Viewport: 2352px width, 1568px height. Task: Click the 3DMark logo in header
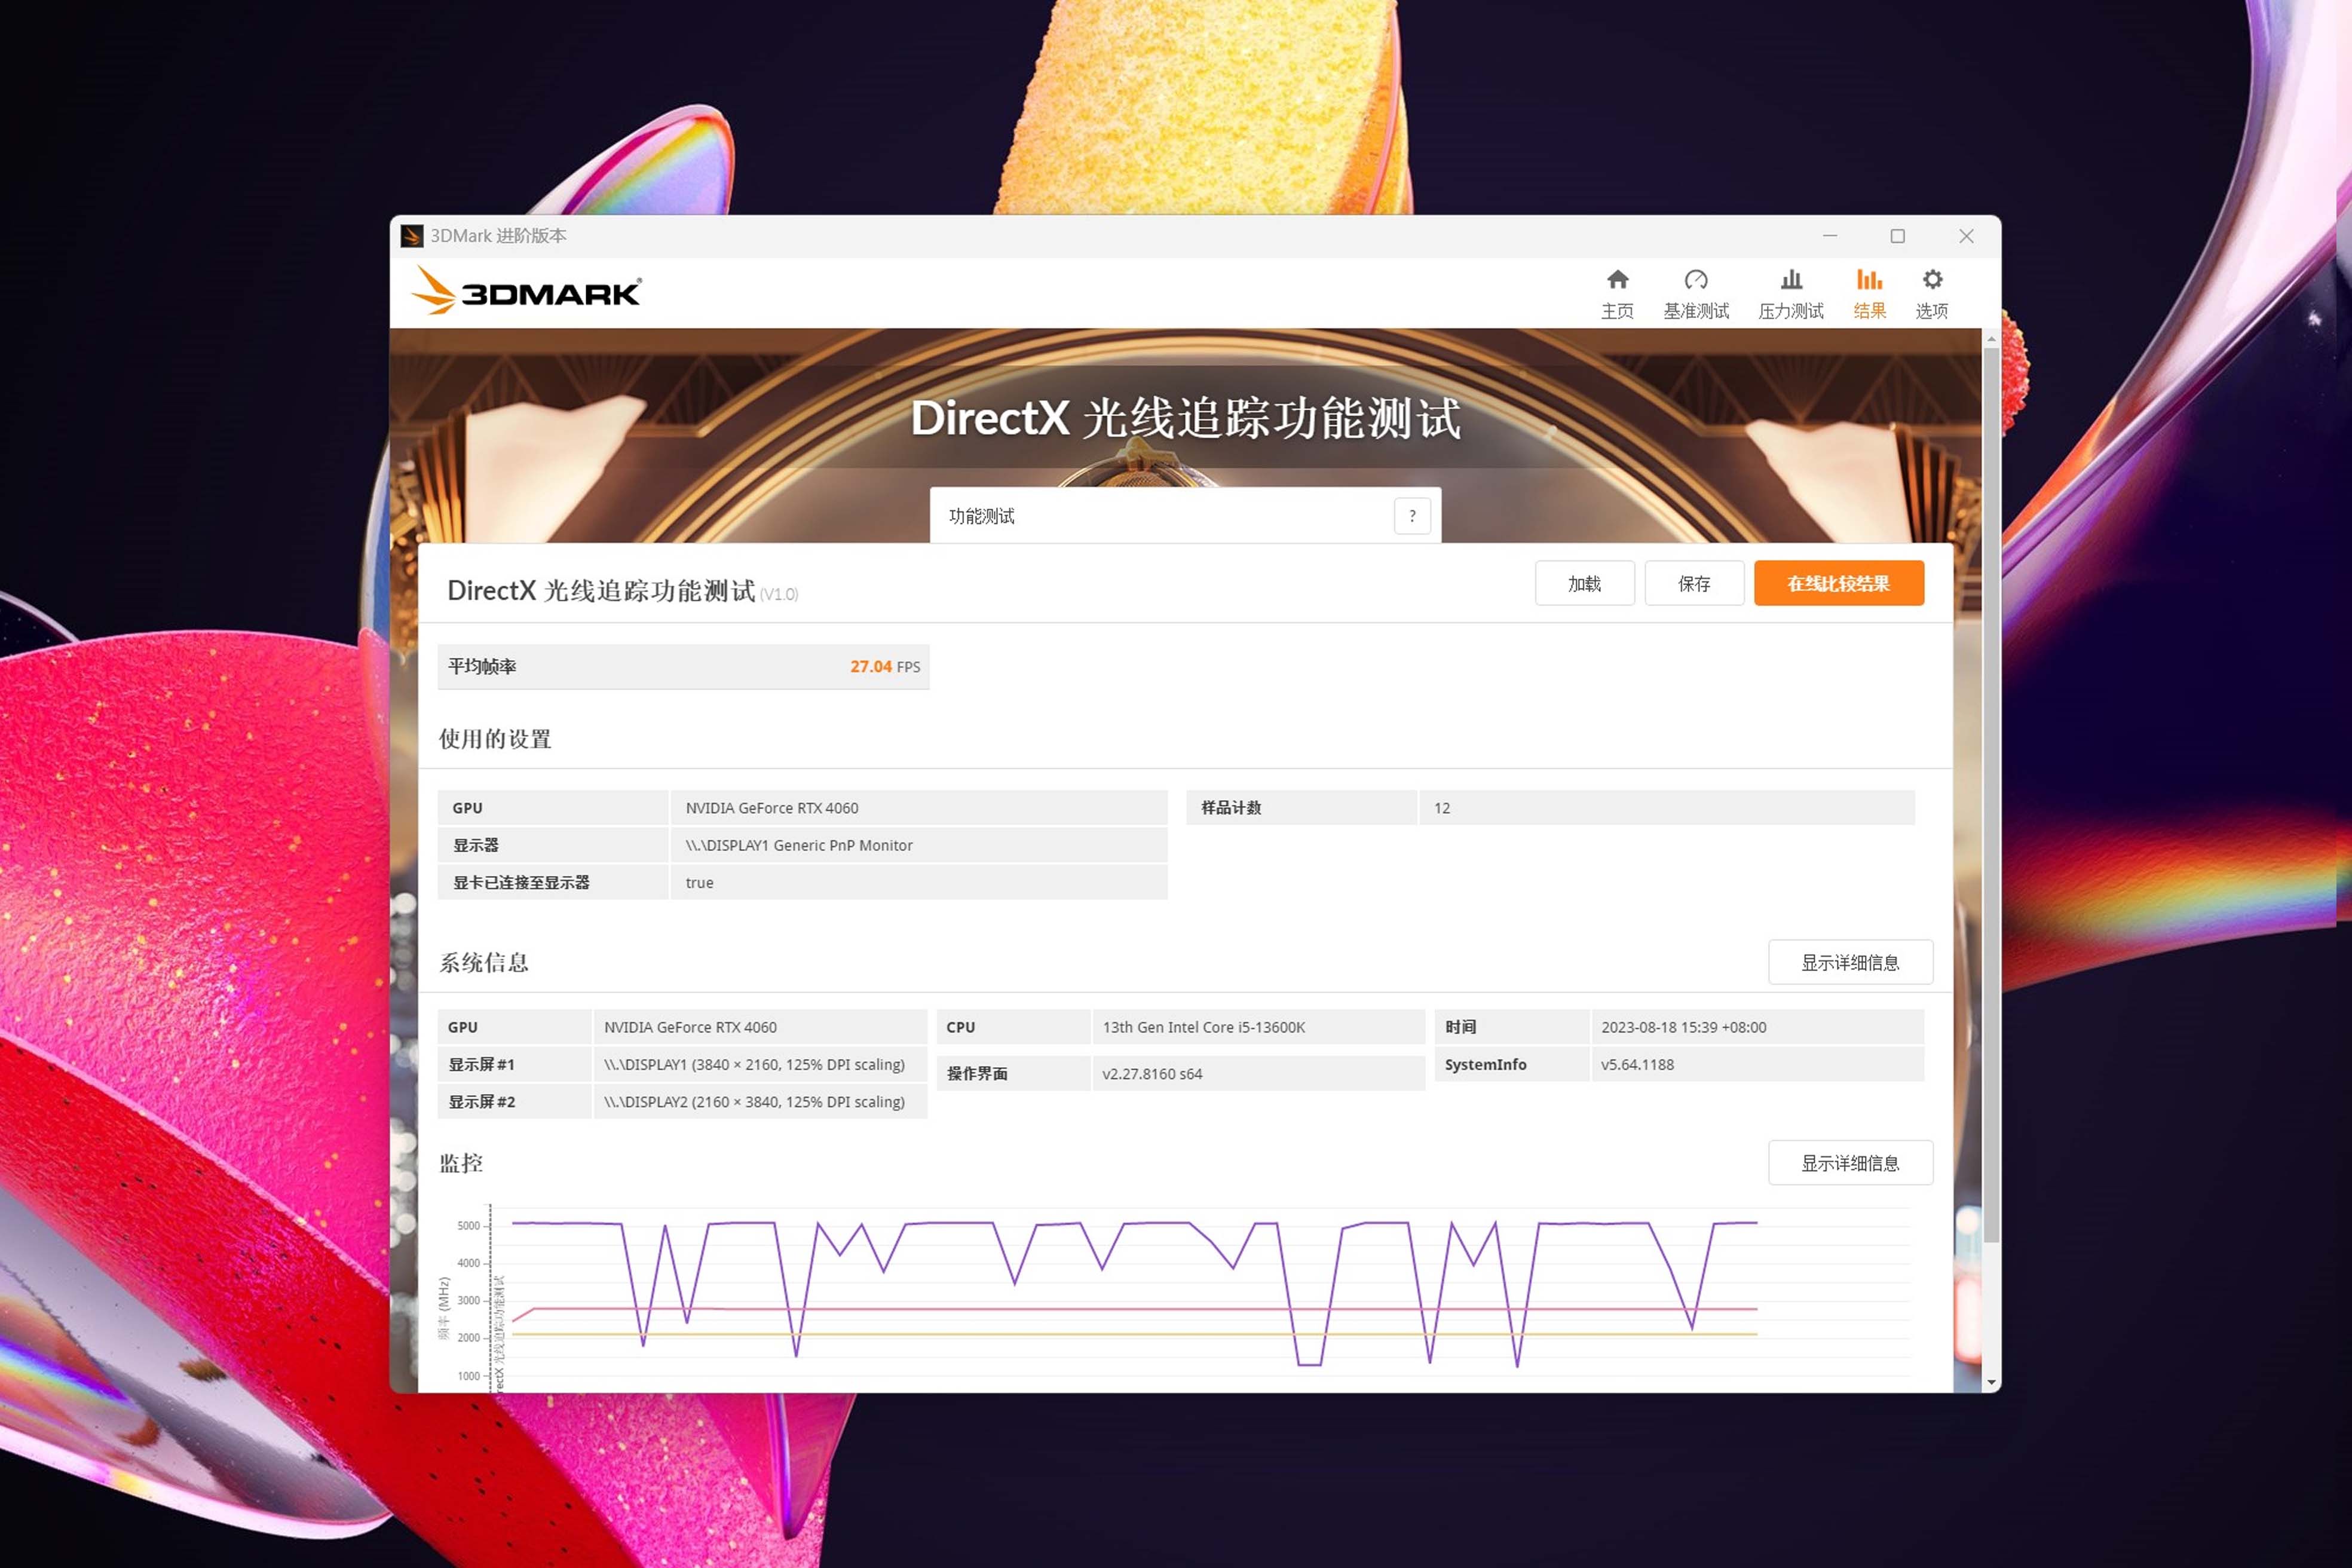pyautogui.click(x=526, y=291)
